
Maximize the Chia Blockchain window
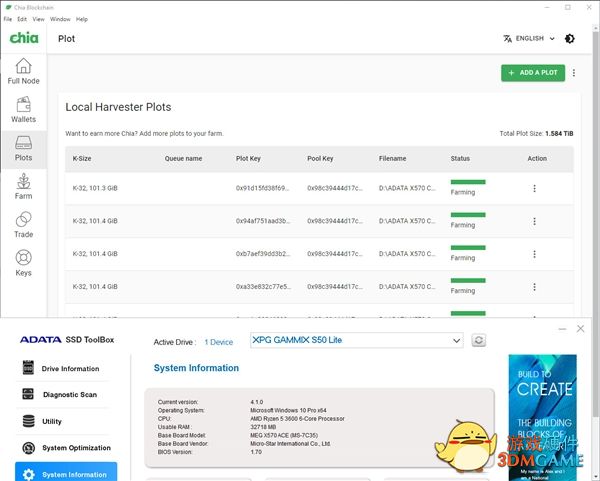[x=568, y=7]
